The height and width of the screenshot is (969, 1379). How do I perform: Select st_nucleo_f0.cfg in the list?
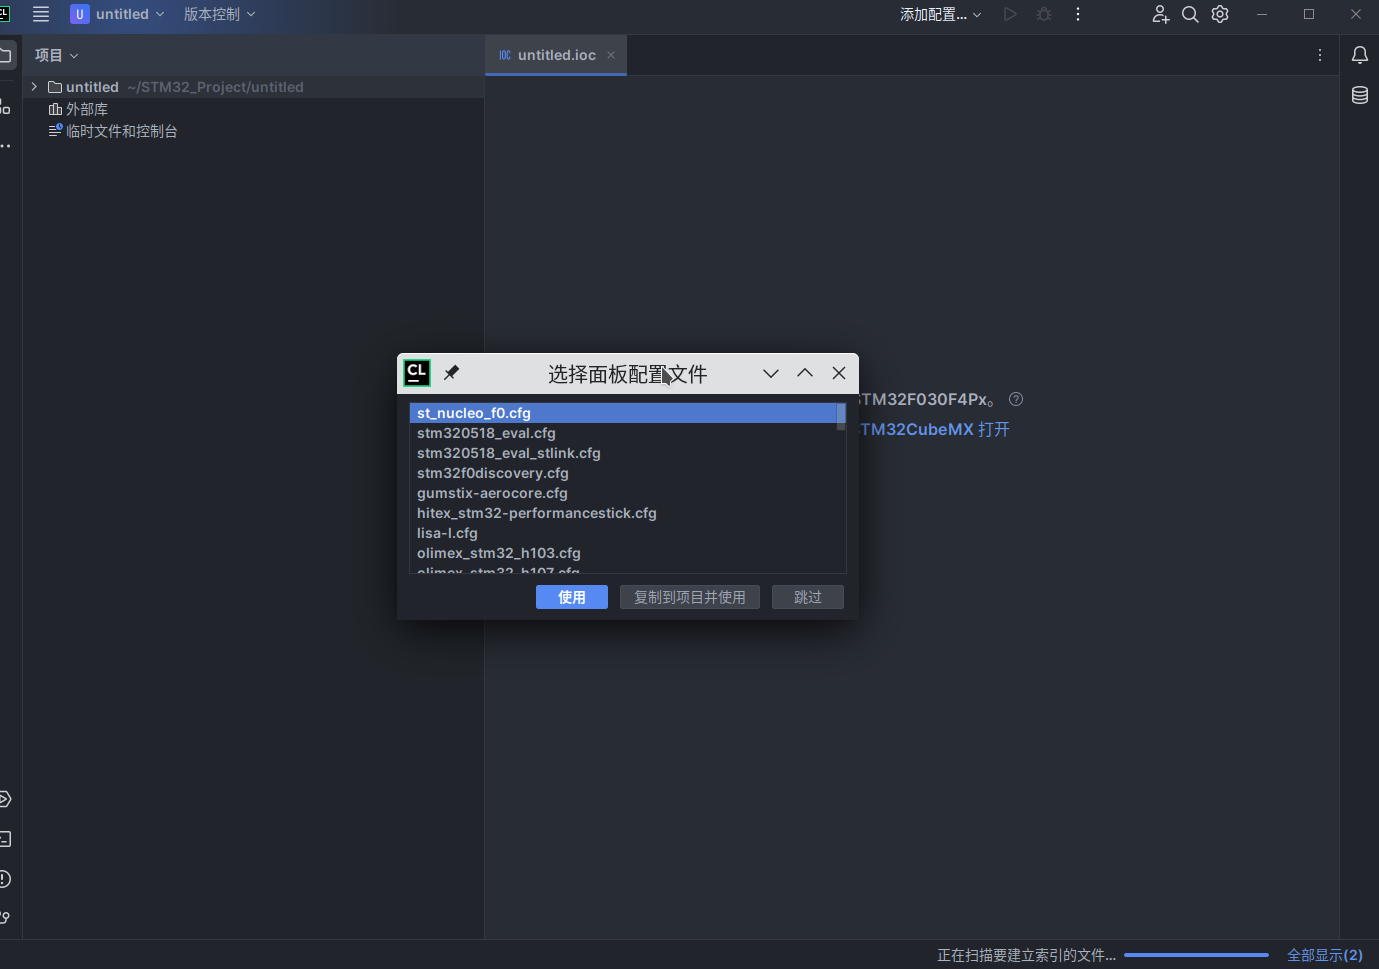coord(623,413)
